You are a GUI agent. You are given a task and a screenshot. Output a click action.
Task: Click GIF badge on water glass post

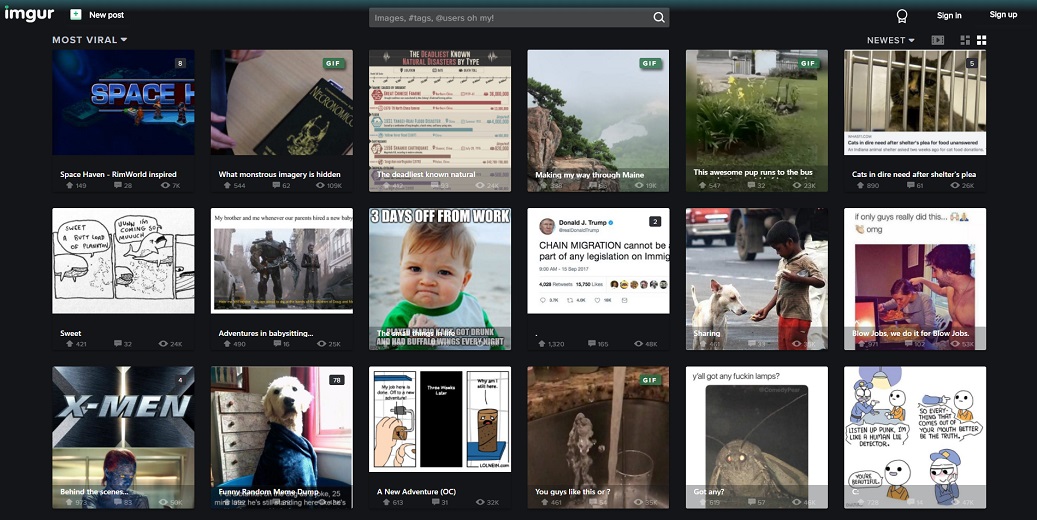pyautogui.click(x=649, y=380)
